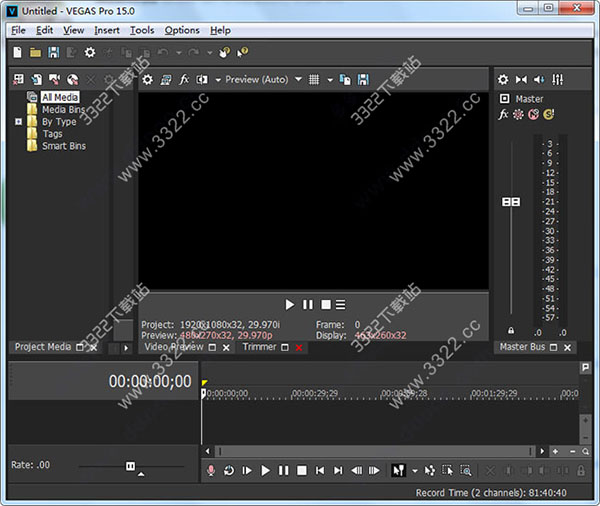Screen dimensions: 600x506
Task: Click the Video FX icon in preview toolbar
Action: (x=184, y=79)
